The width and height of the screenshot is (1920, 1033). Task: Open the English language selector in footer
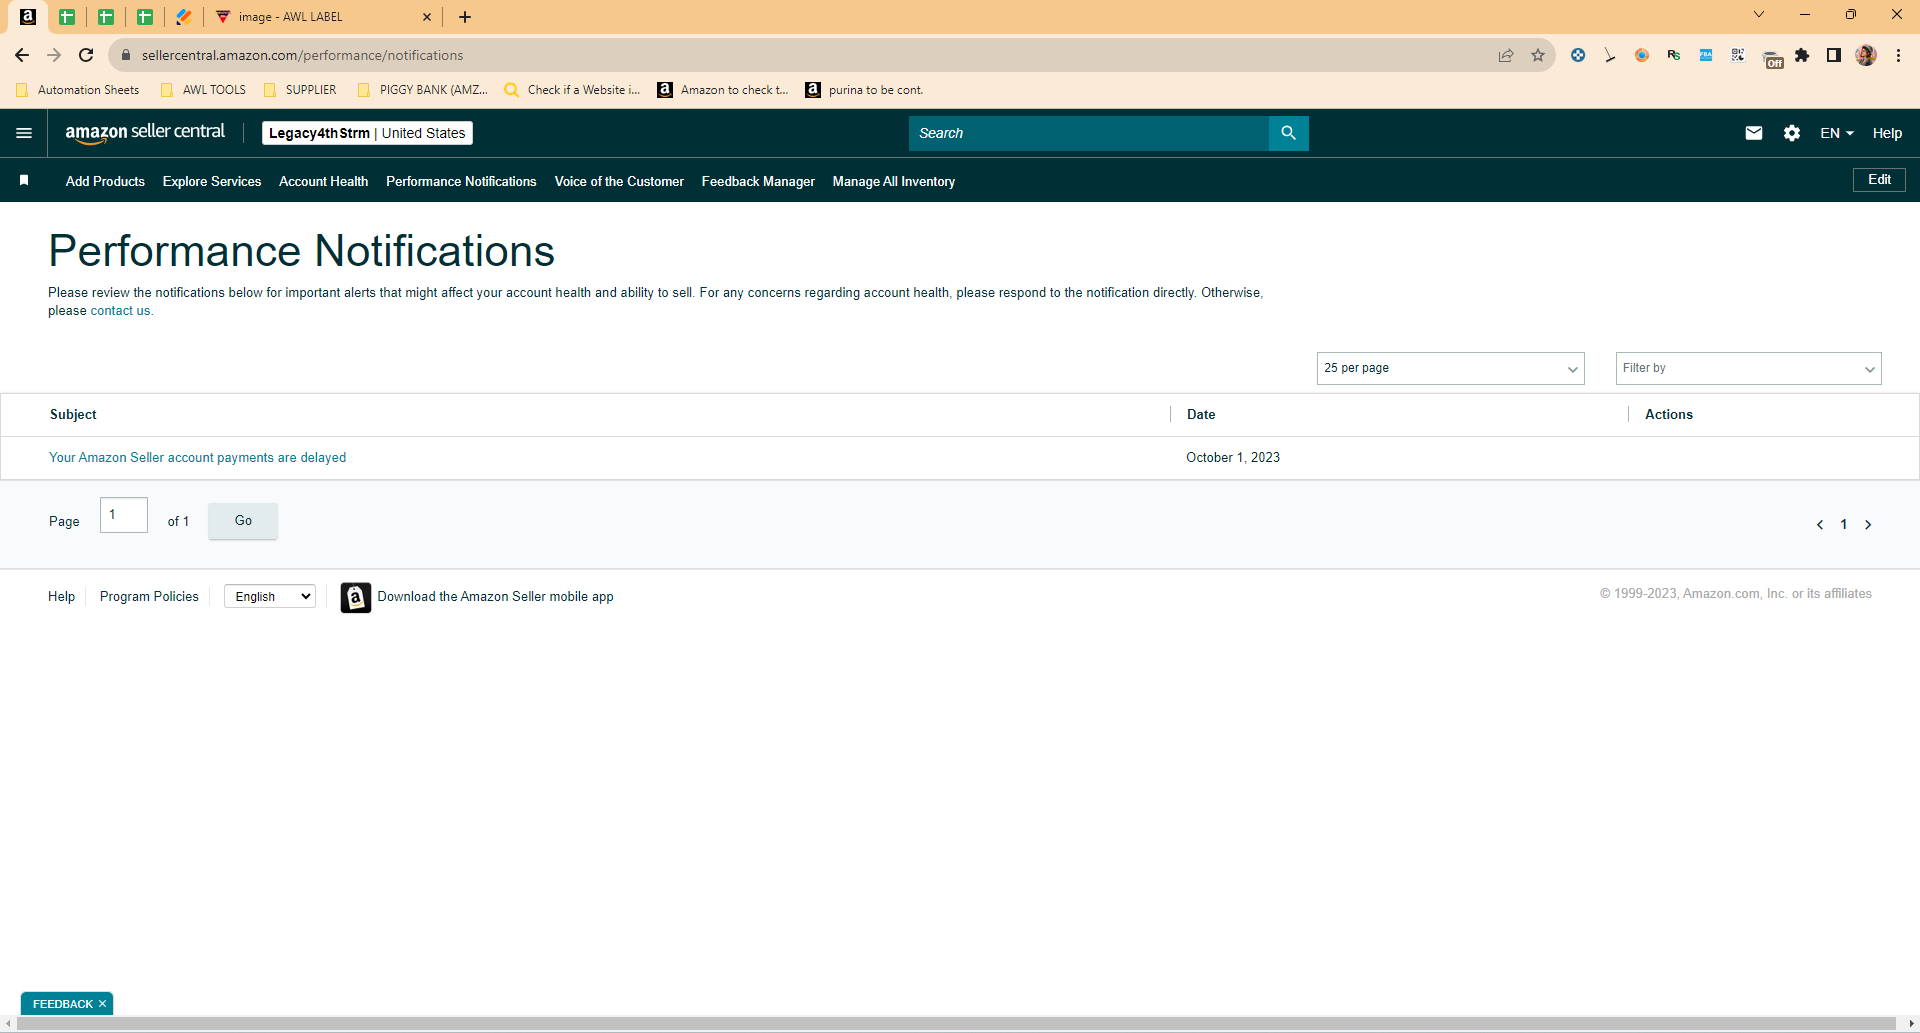[x=270, y=596]
